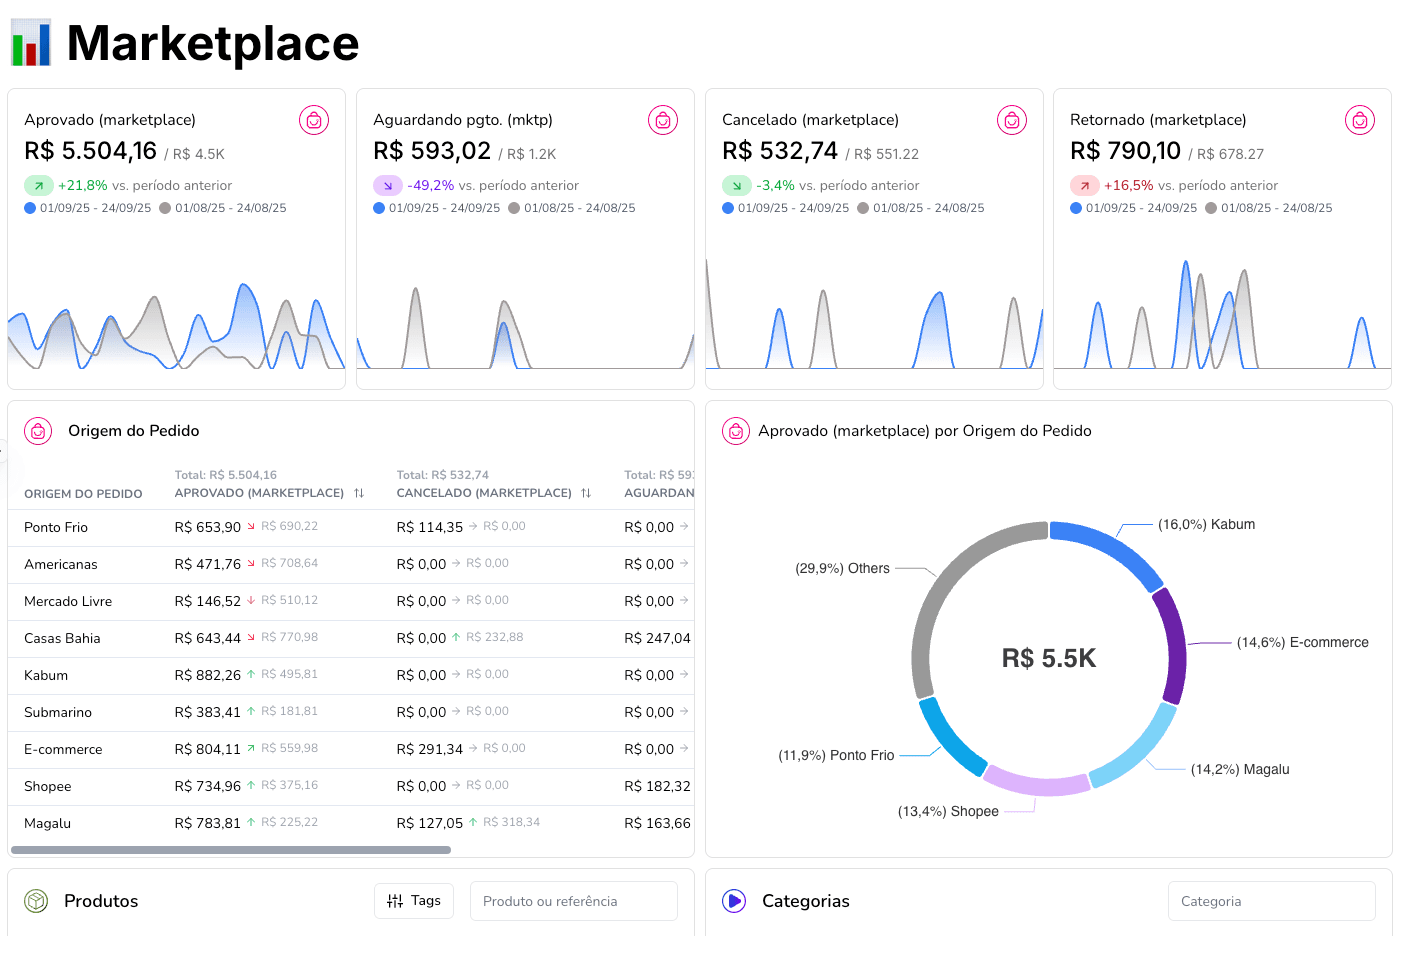Screen dimensions: 1402x959
Task: Click the Produto ou referência search field
Action: (x=574, y=901)
